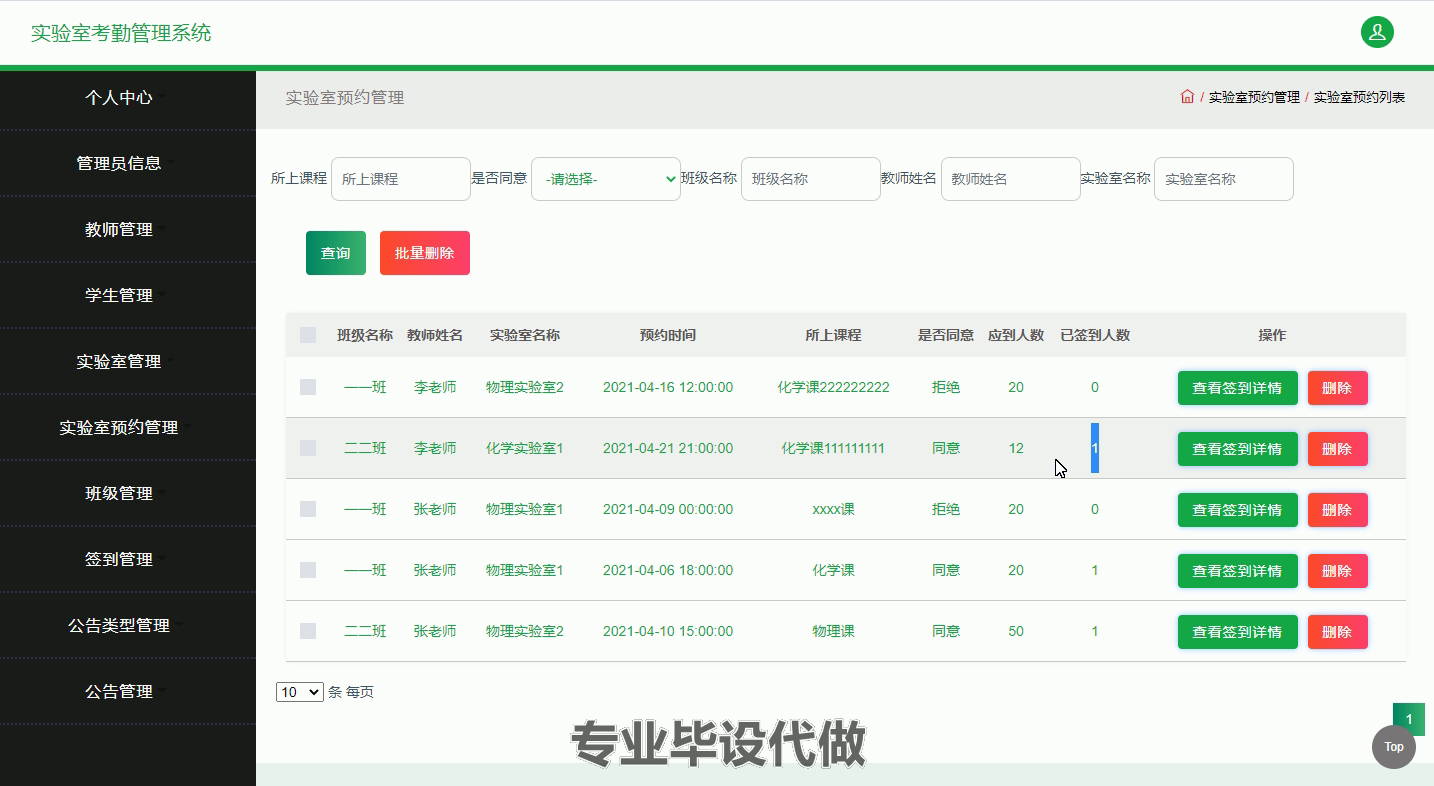Click the 预约时间 column header

pos(668,335)
